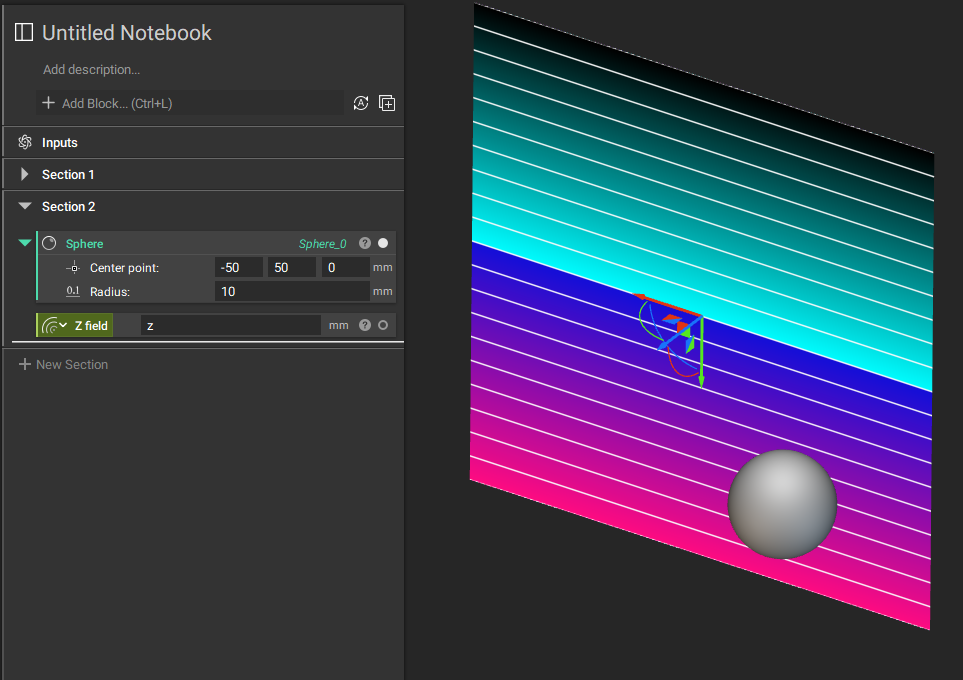Collapse Section 2
The height and width of the screenshot is (680, 963).
[25, 207]
